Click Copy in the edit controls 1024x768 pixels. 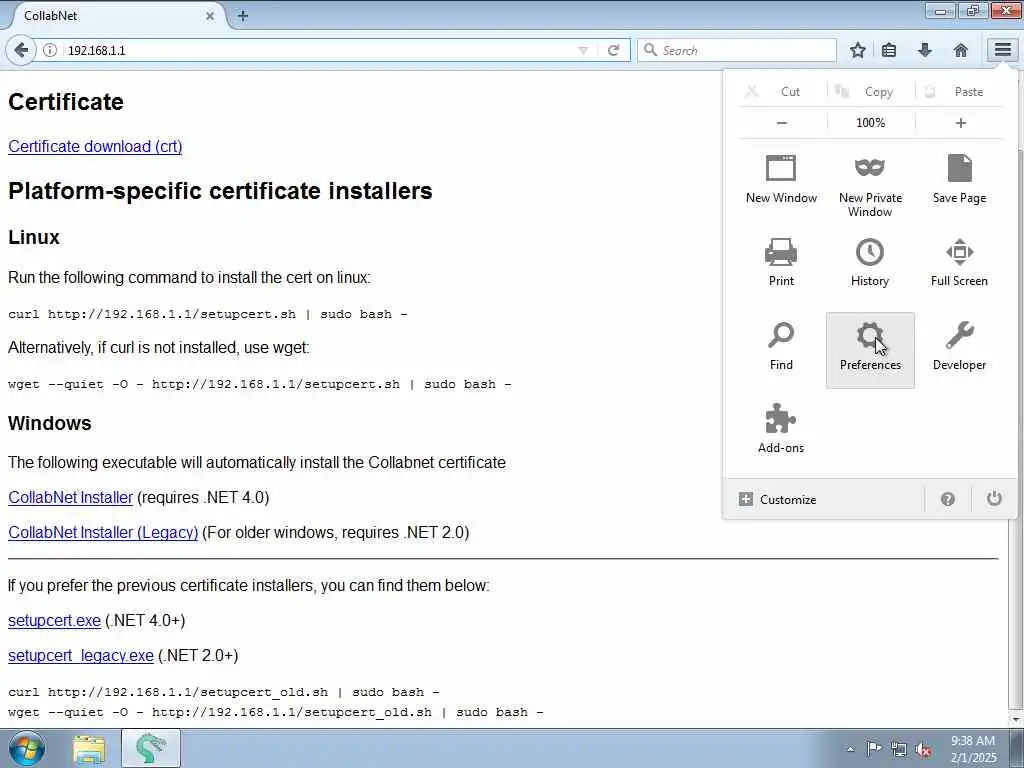(x=871, y=91)
